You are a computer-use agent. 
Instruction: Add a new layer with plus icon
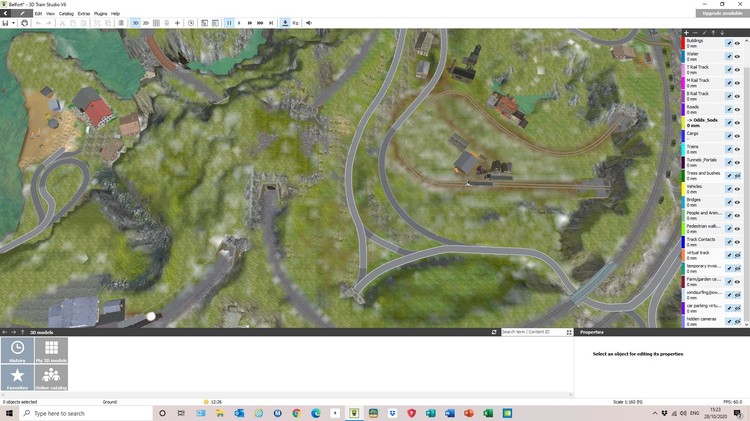point(685,32)
